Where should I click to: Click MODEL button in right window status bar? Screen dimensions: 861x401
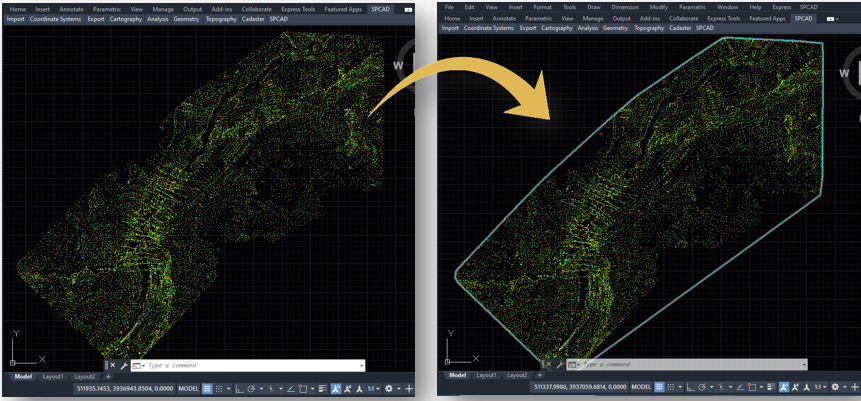[641, 387]
